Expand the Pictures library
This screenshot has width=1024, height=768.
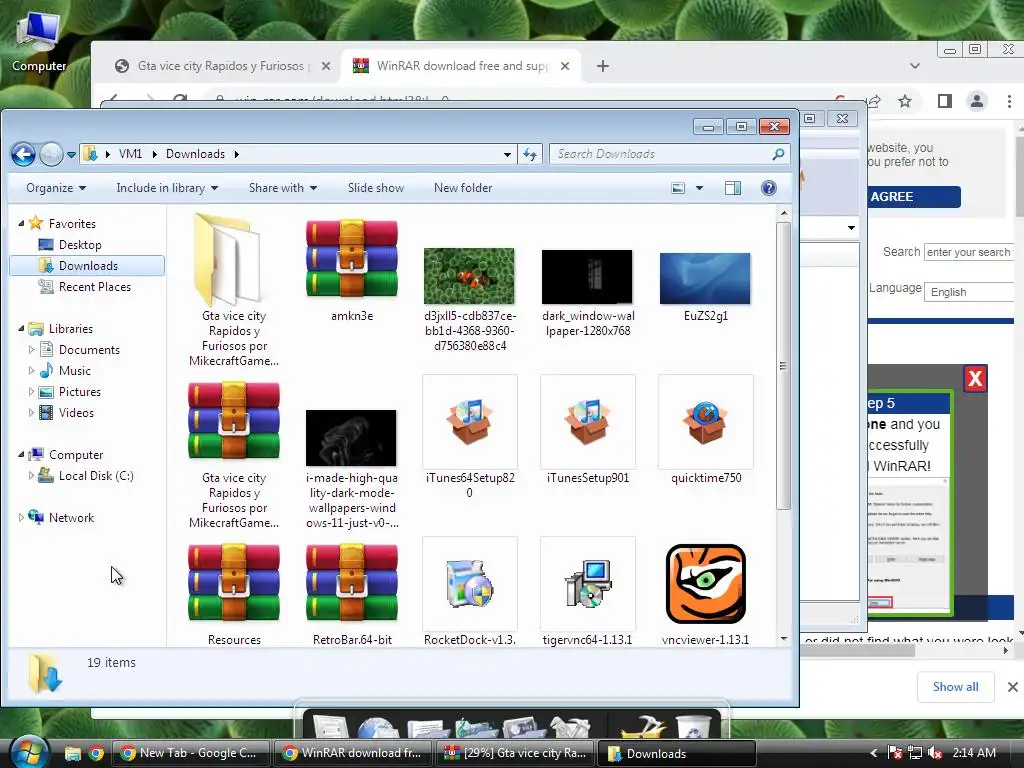[31, 392]
